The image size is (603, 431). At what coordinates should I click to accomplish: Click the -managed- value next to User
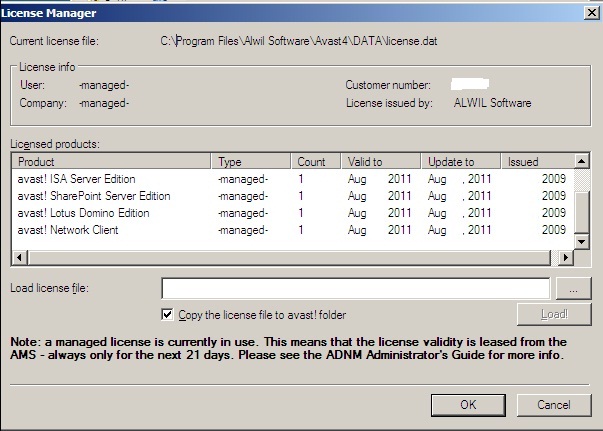click(x=104, y=85)
